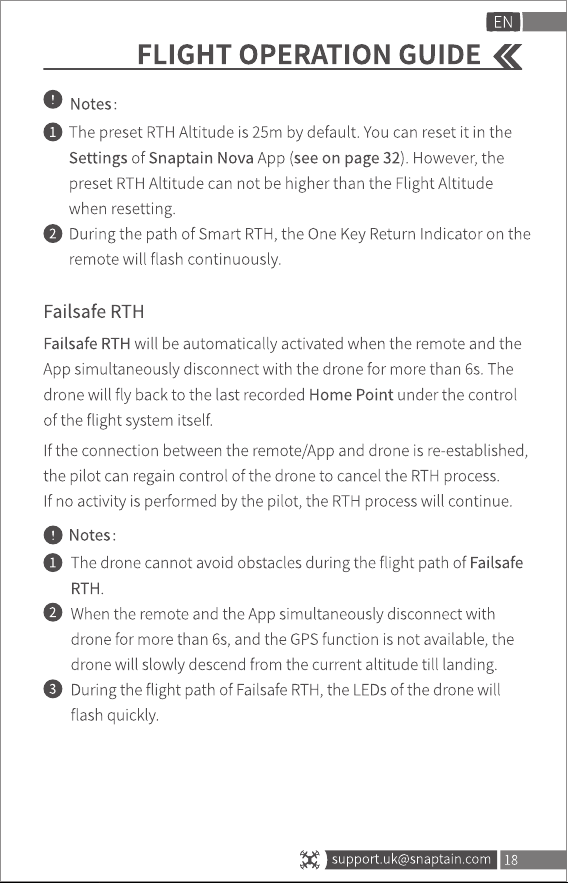Click the bold Failsafe RTH starting the paragraph
Screen dimensions: 568x883
(x=87, y=344)
